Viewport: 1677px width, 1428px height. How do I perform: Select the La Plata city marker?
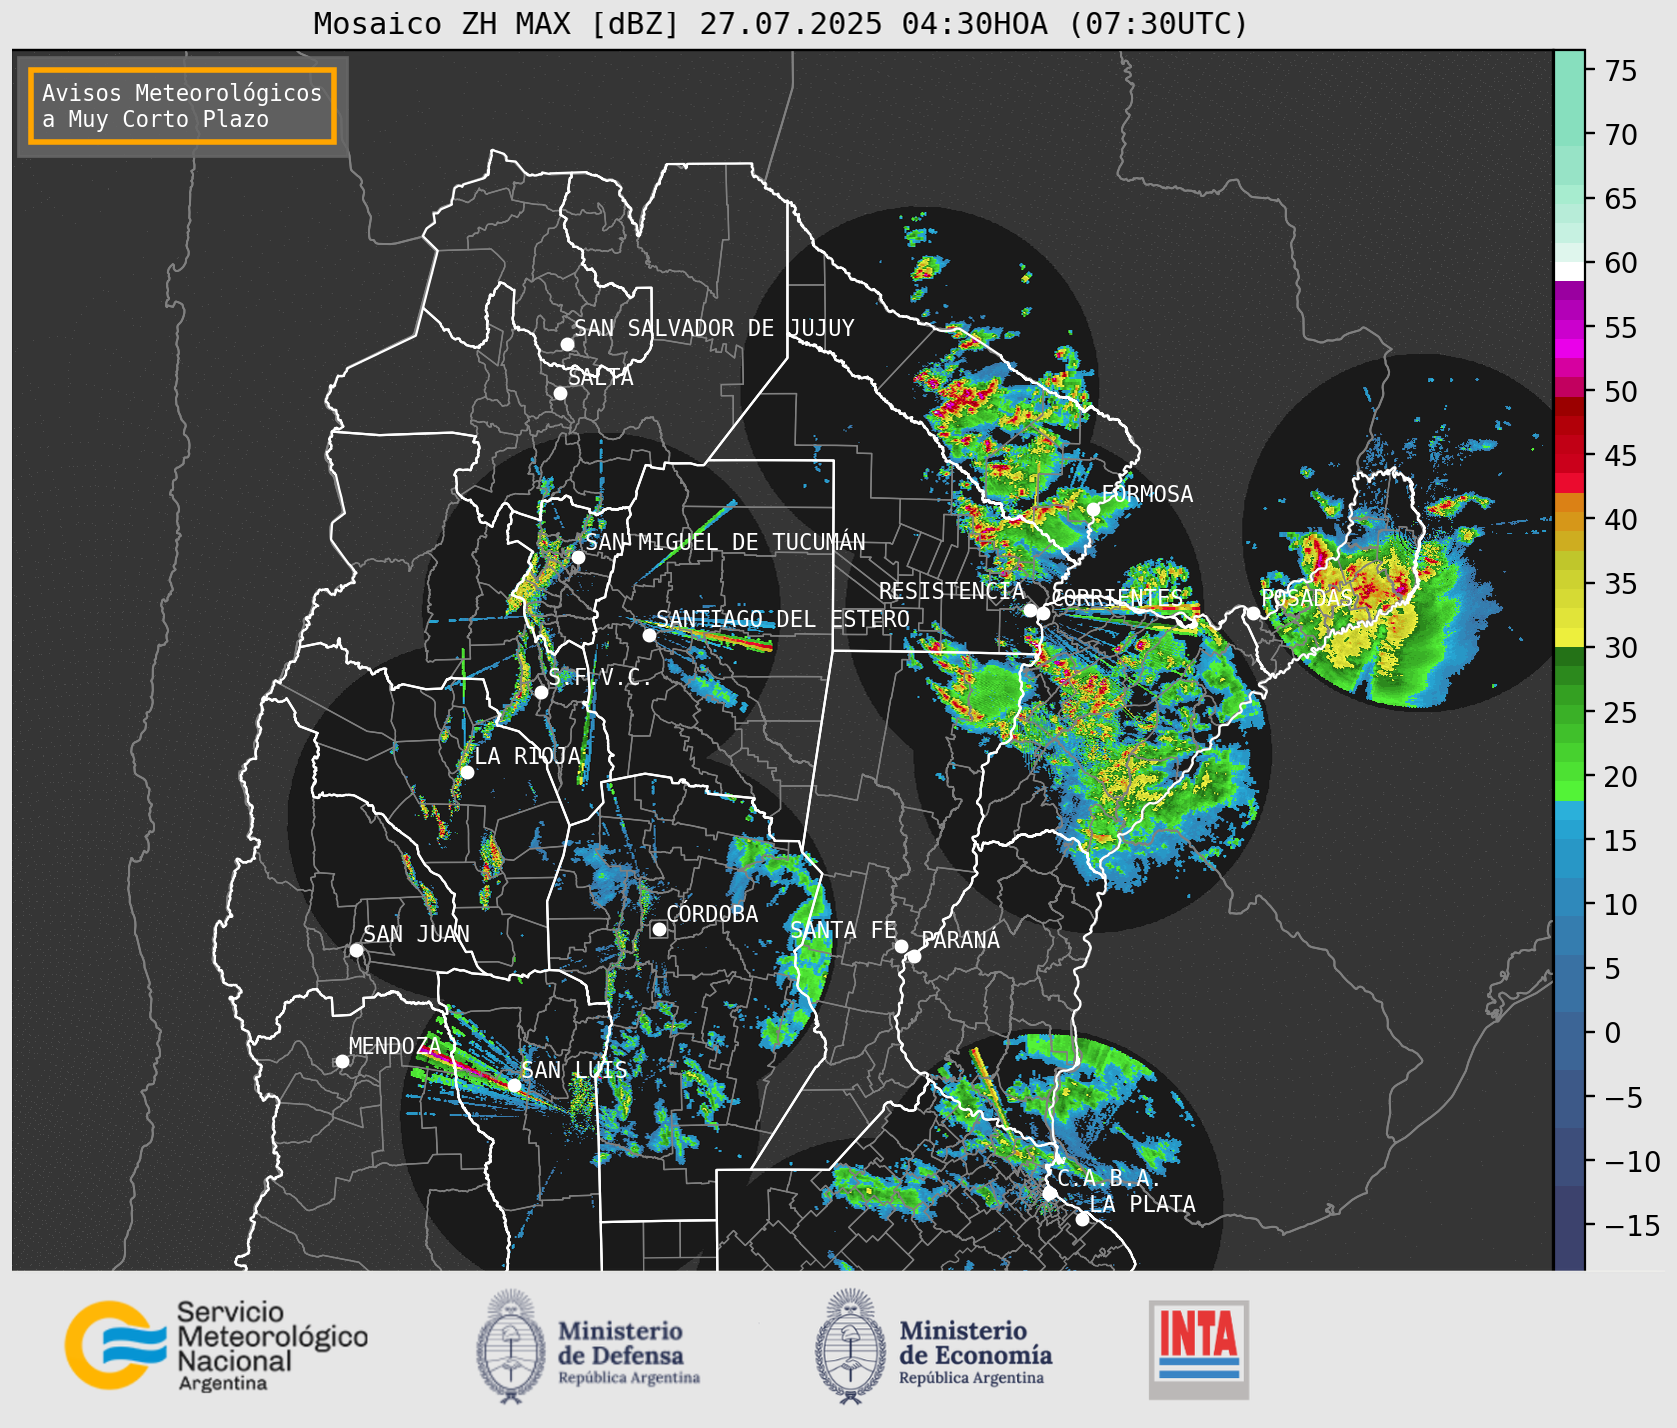(1082, 1219)
